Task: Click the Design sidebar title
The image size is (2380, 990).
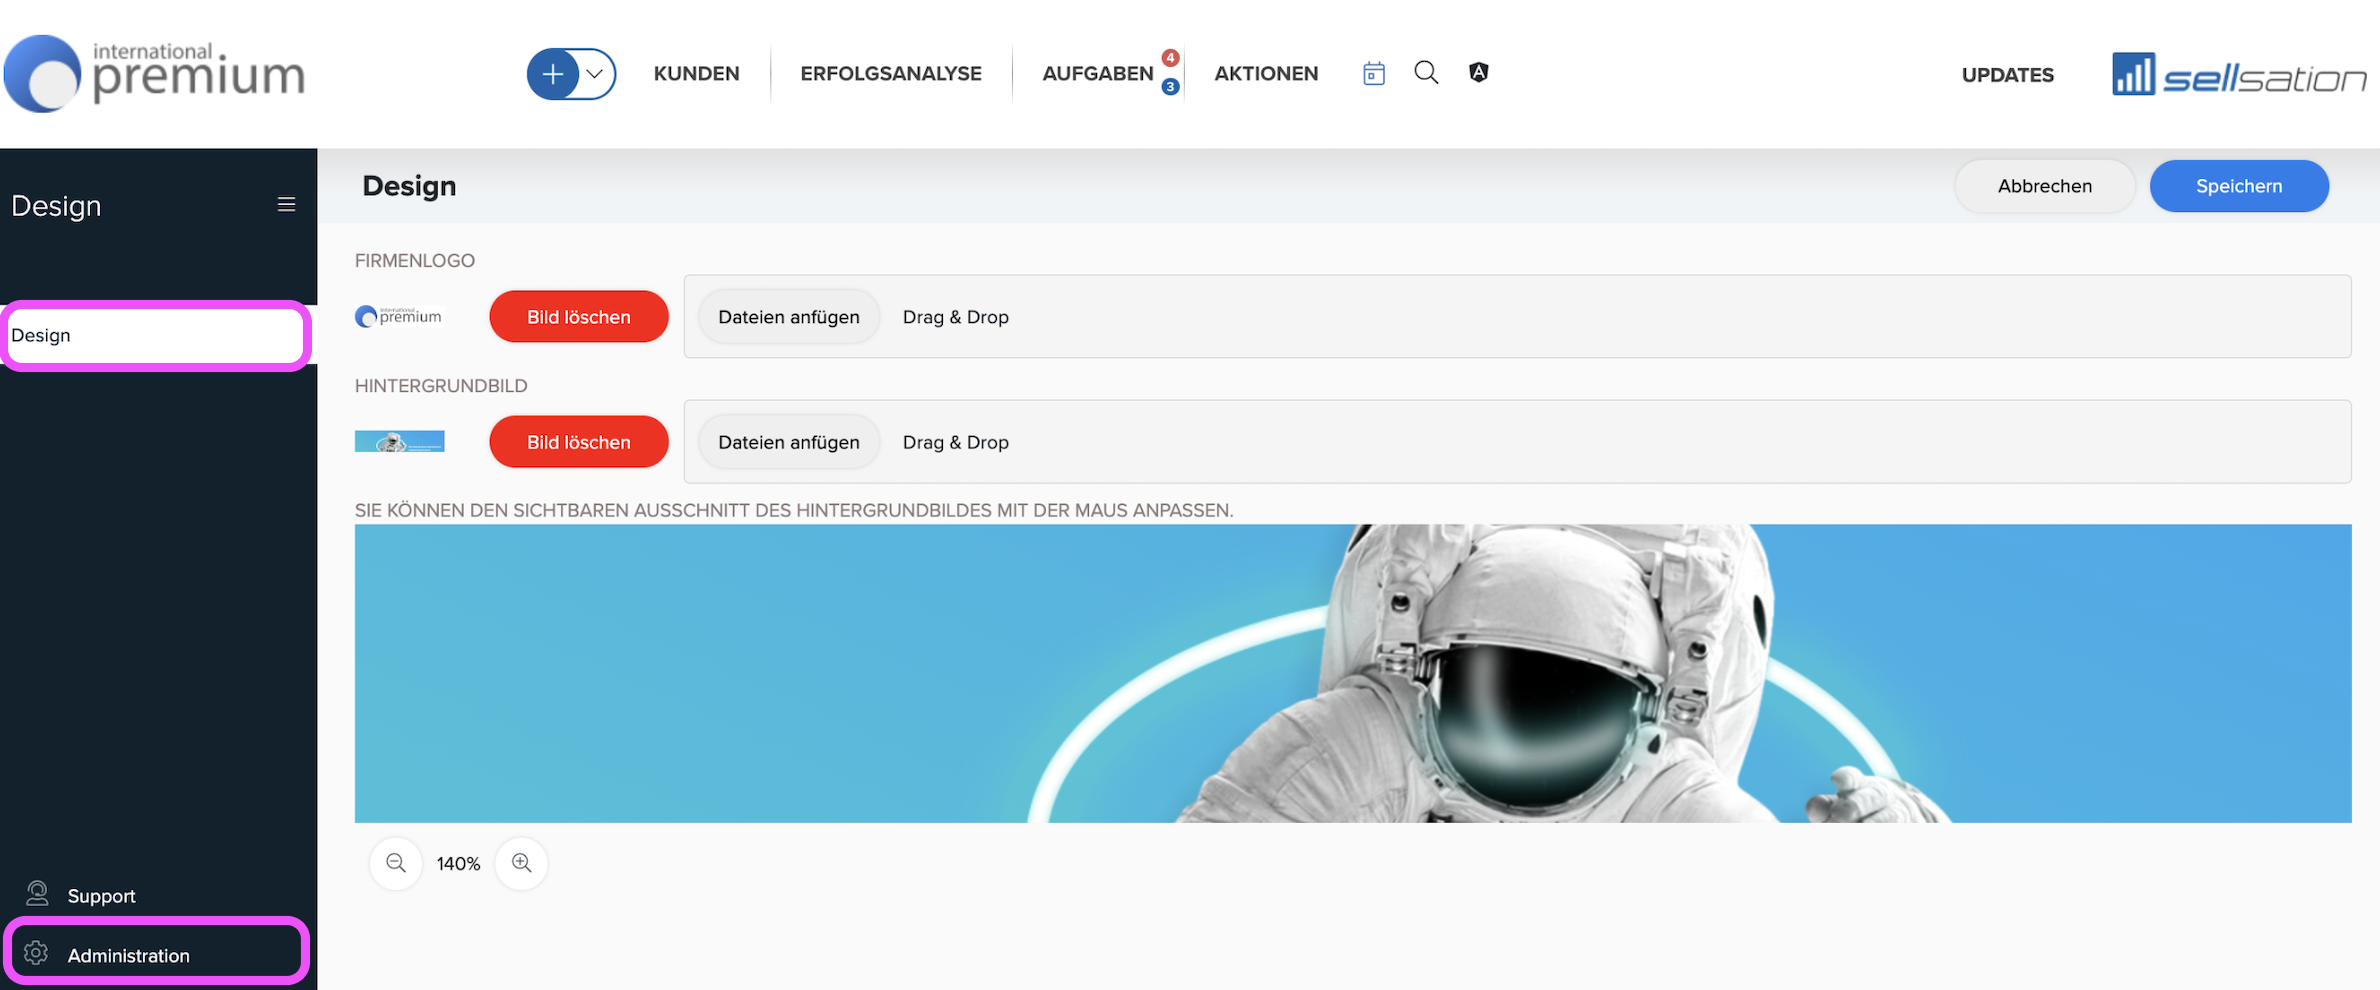Action: 56,205
